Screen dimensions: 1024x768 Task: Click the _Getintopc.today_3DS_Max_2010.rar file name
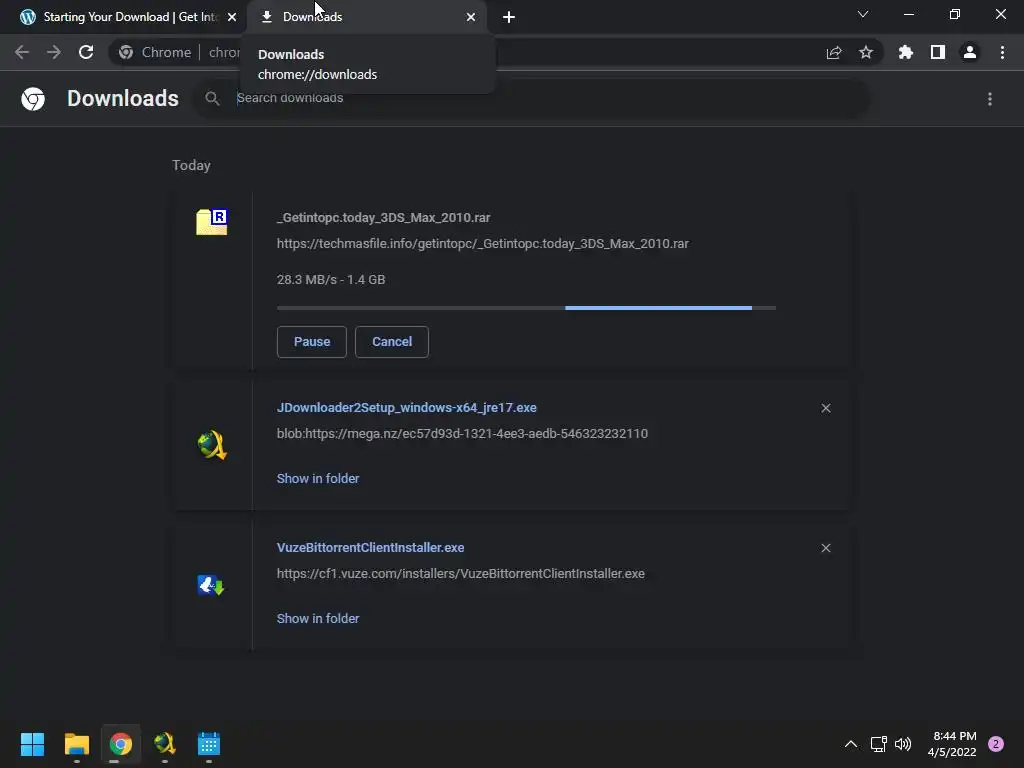pos(383,217)
